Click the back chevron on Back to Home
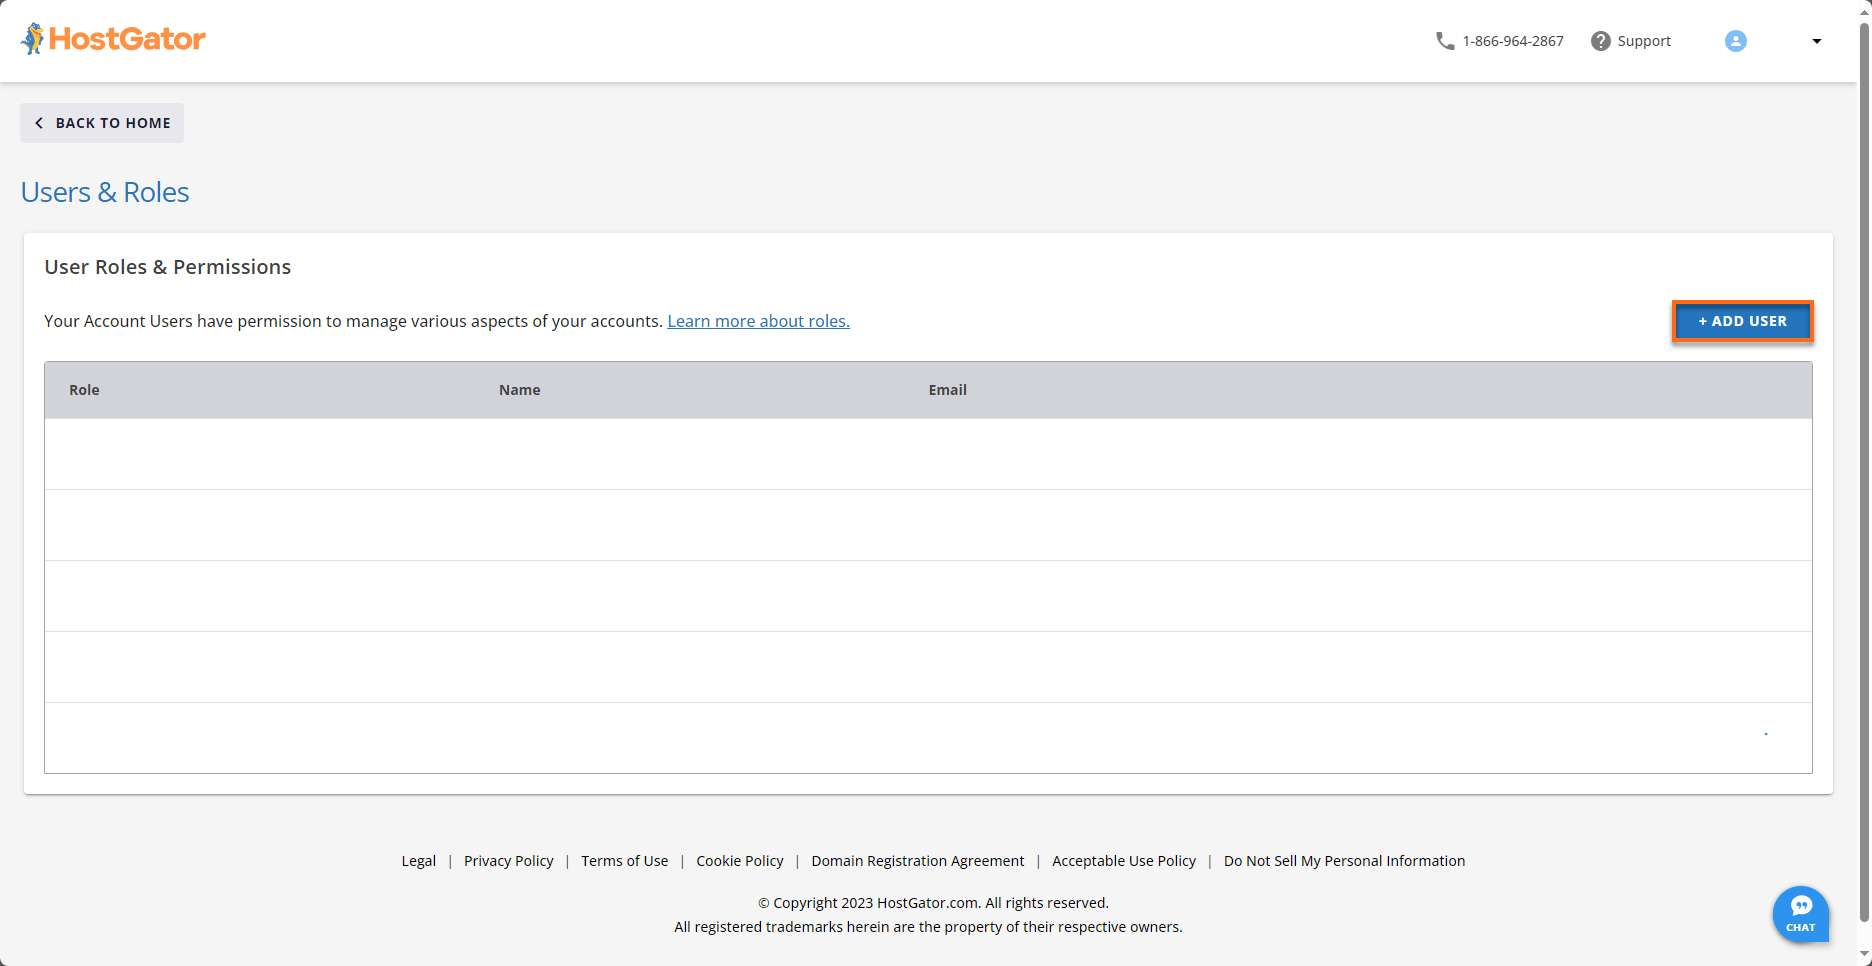This screenshot has width=1872, height=966. pyautogui.click(x=39, y=122)
